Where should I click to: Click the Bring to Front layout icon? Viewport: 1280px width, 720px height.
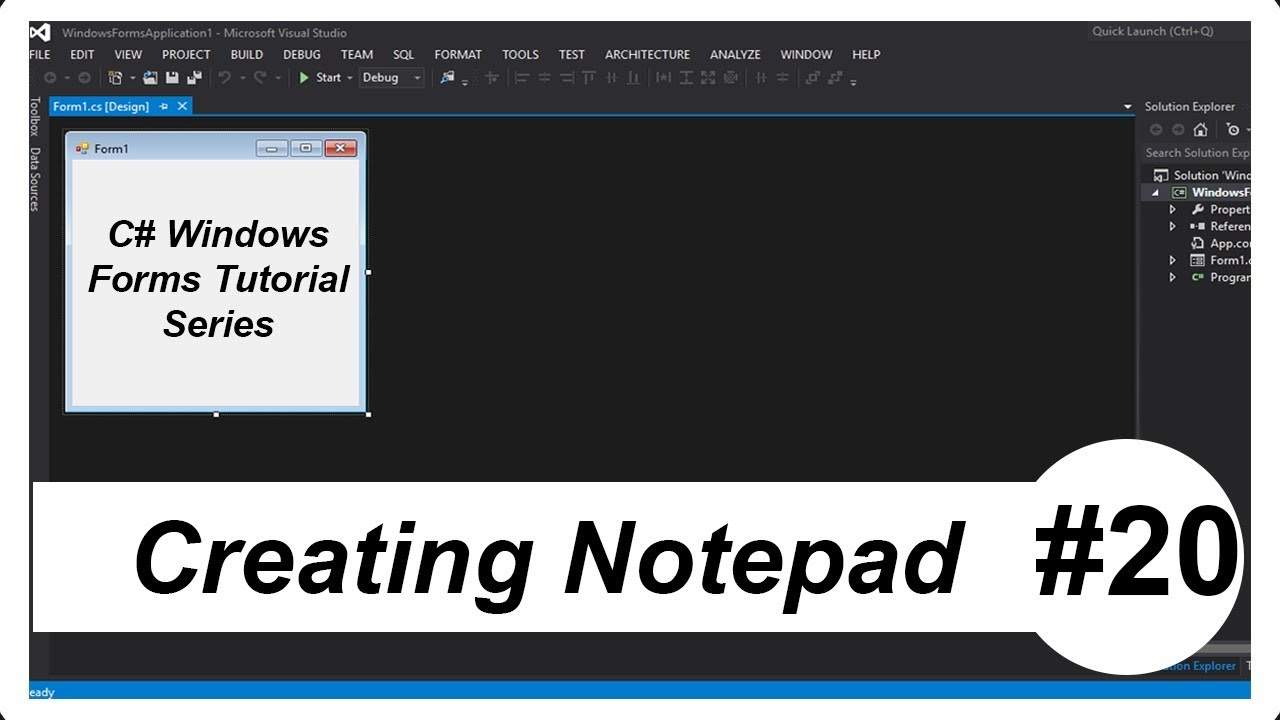pyautogui.click(x=812, y=77)
